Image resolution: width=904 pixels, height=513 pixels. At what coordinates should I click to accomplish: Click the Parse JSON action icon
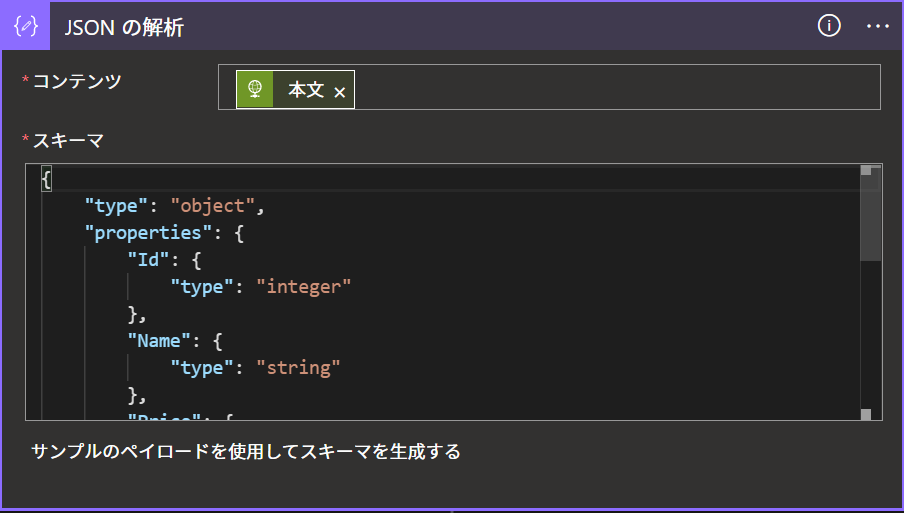25,26
